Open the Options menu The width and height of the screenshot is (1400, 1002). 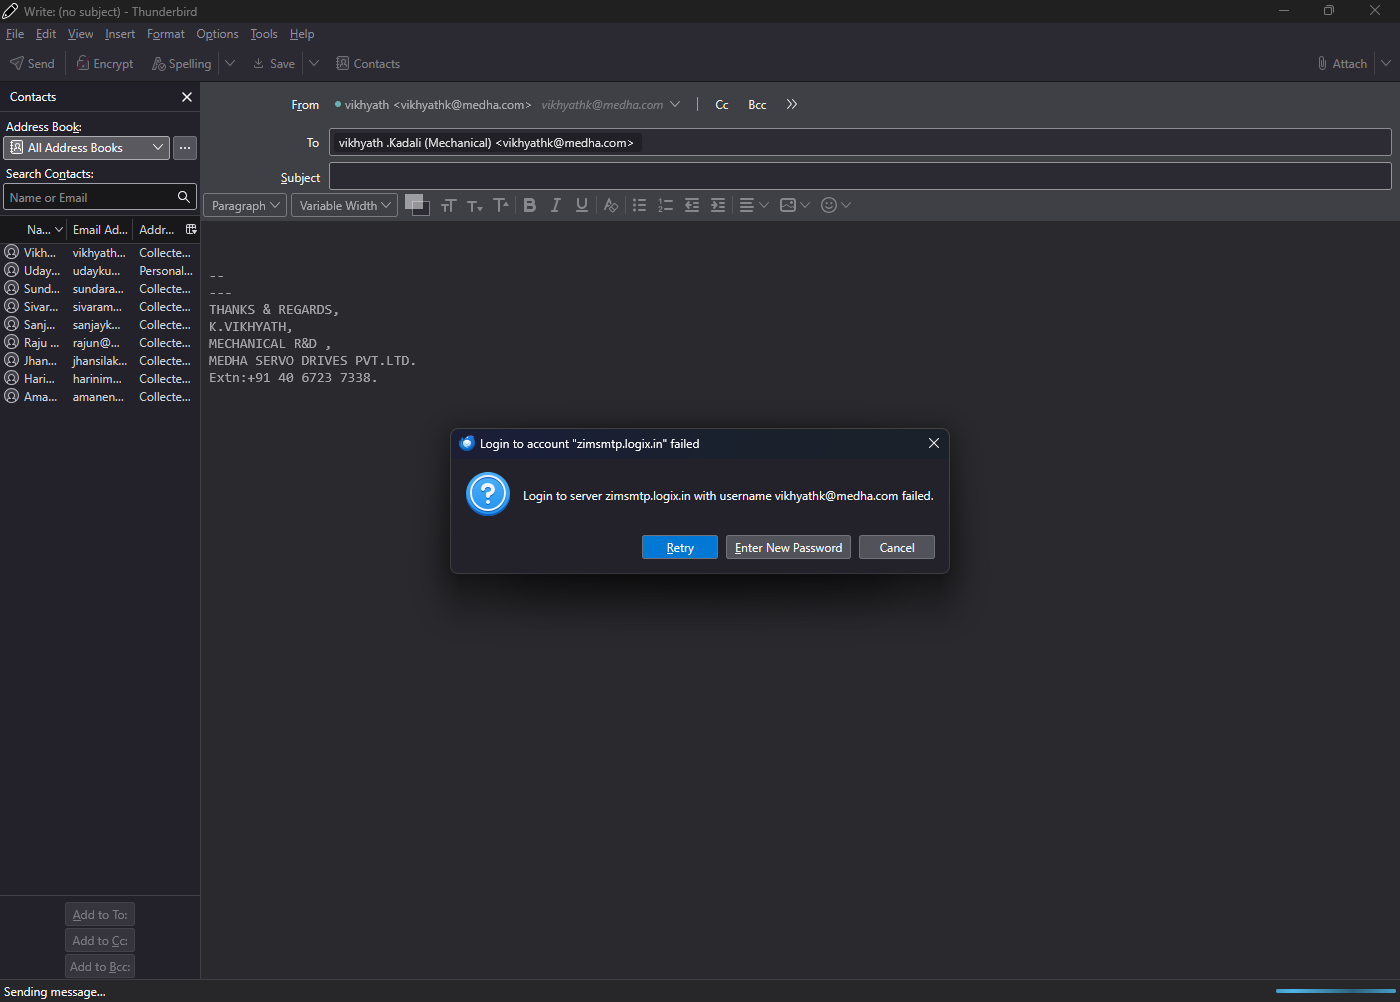(217, 34)
